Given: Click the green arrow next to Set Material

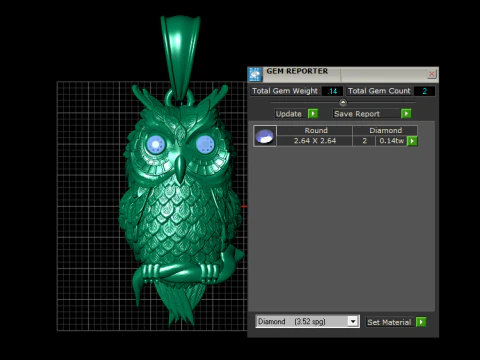Looking at the screenshot, I should [421, 322].
